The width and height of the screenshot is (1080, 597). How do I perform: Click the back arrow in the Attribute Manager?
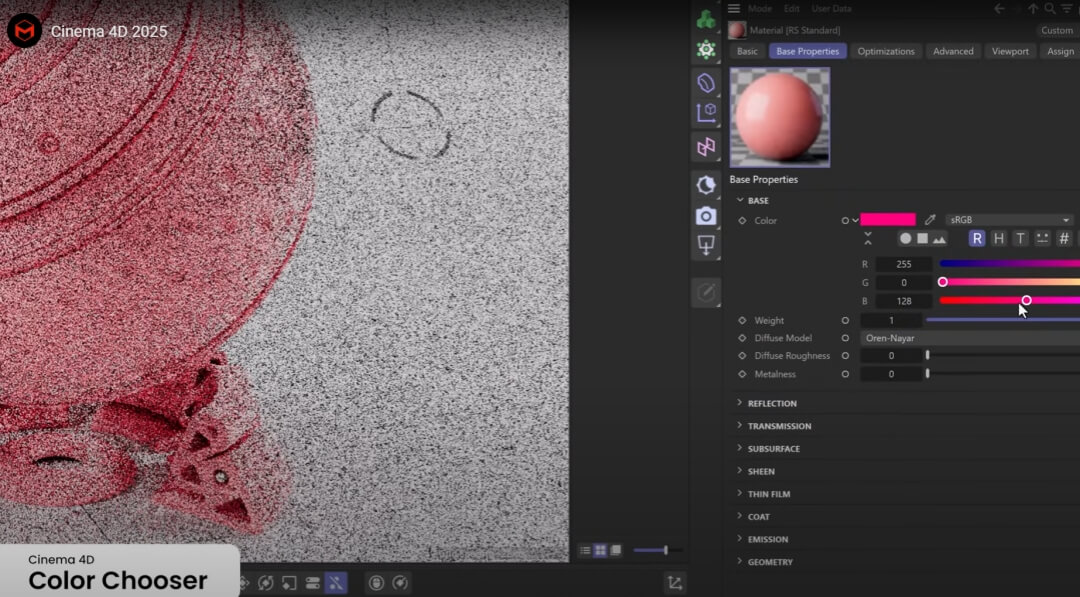(x=999, y=8)
